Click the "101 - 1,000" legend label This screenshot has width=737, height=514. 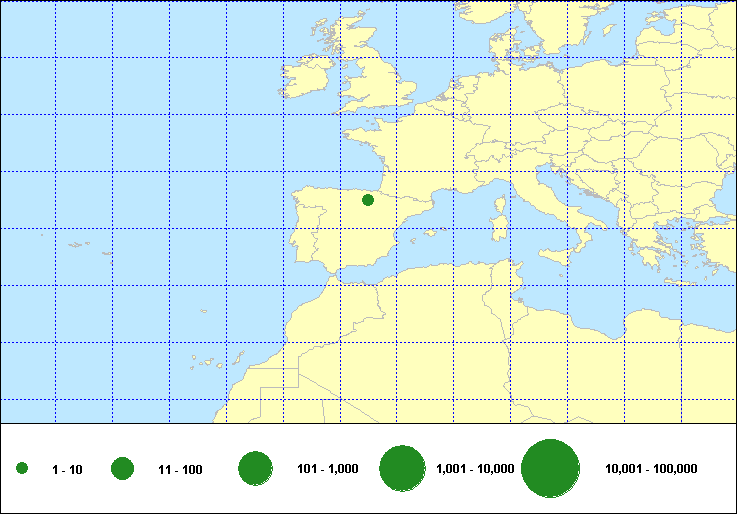pos(328,469)
